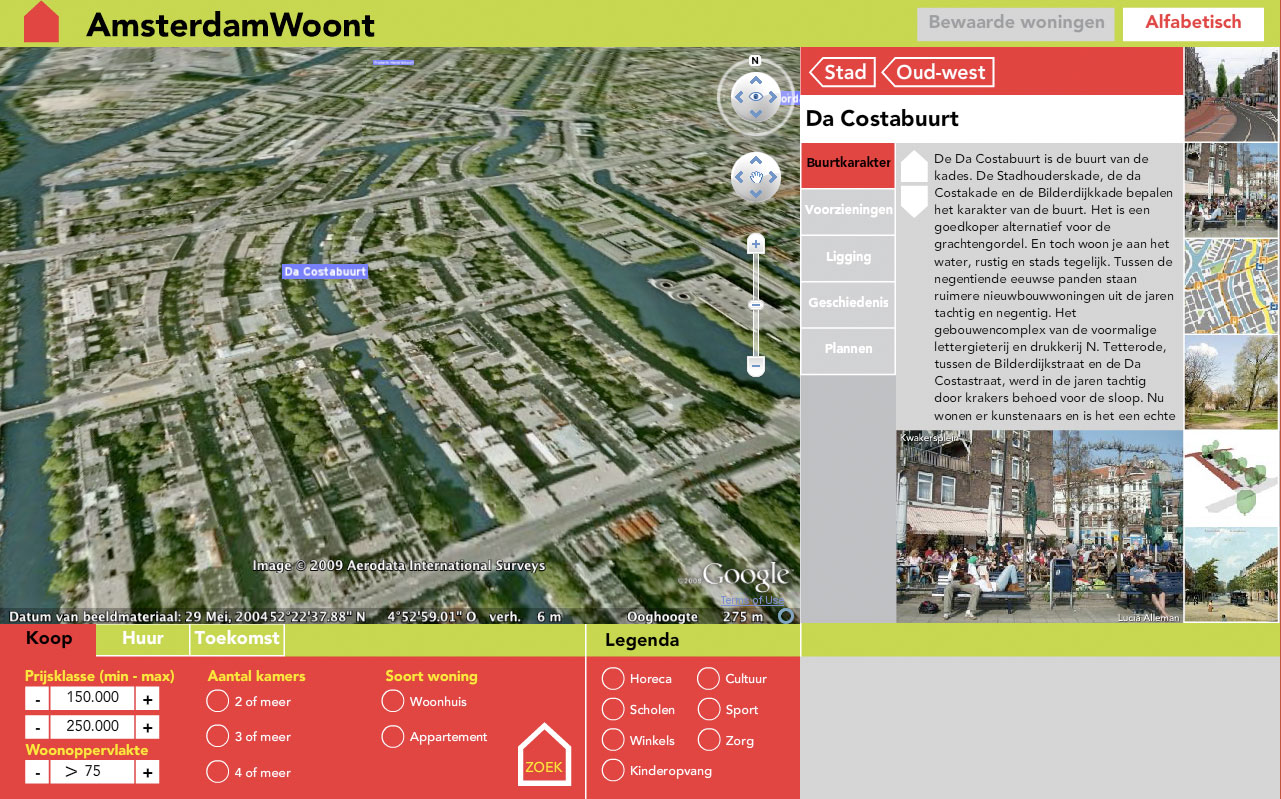Select the Horeca legend radio button
The width and height of the screenshot is (1281, 799).
pos(613,678)
